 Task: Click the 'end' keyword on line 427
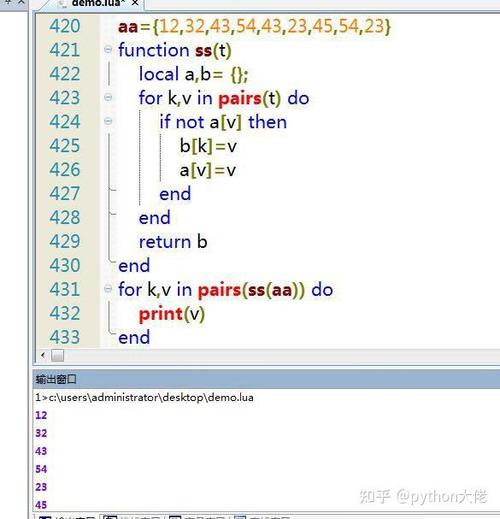point(175,194)
